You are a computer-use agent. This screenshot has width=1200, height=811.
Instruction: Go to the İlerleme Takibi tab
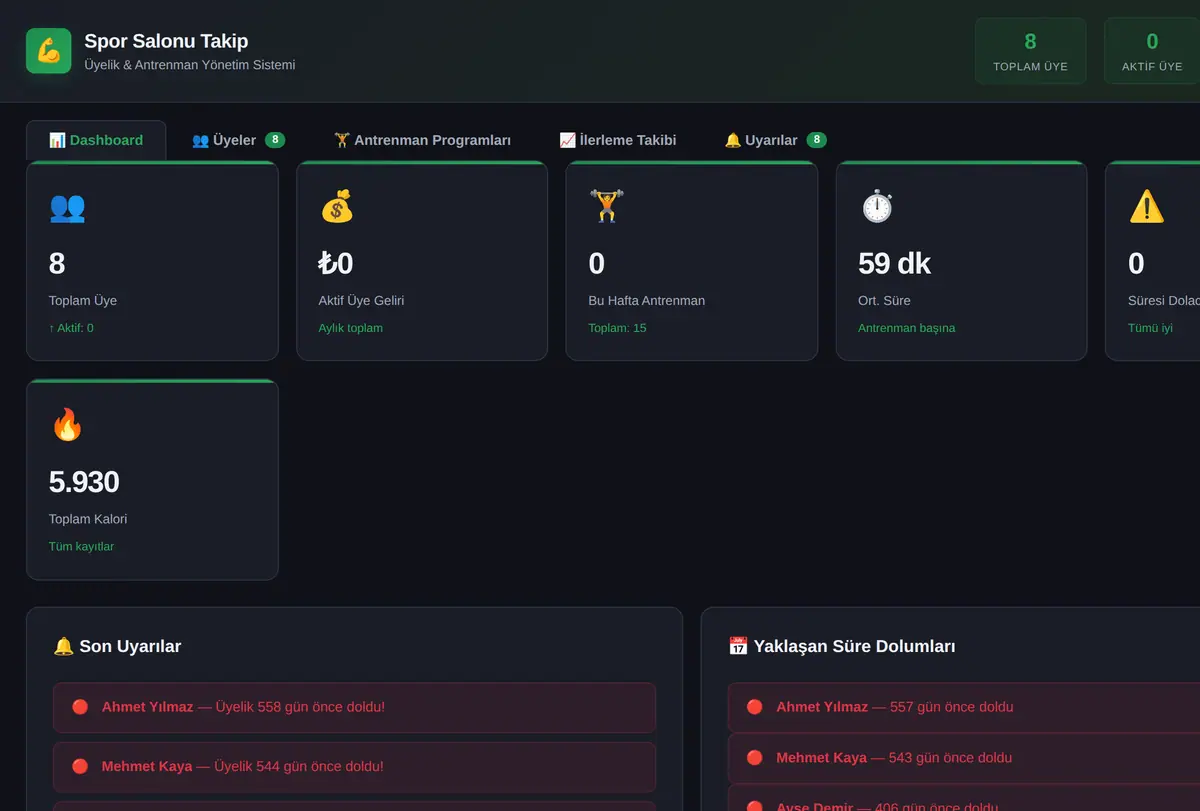tap(618, 140)
